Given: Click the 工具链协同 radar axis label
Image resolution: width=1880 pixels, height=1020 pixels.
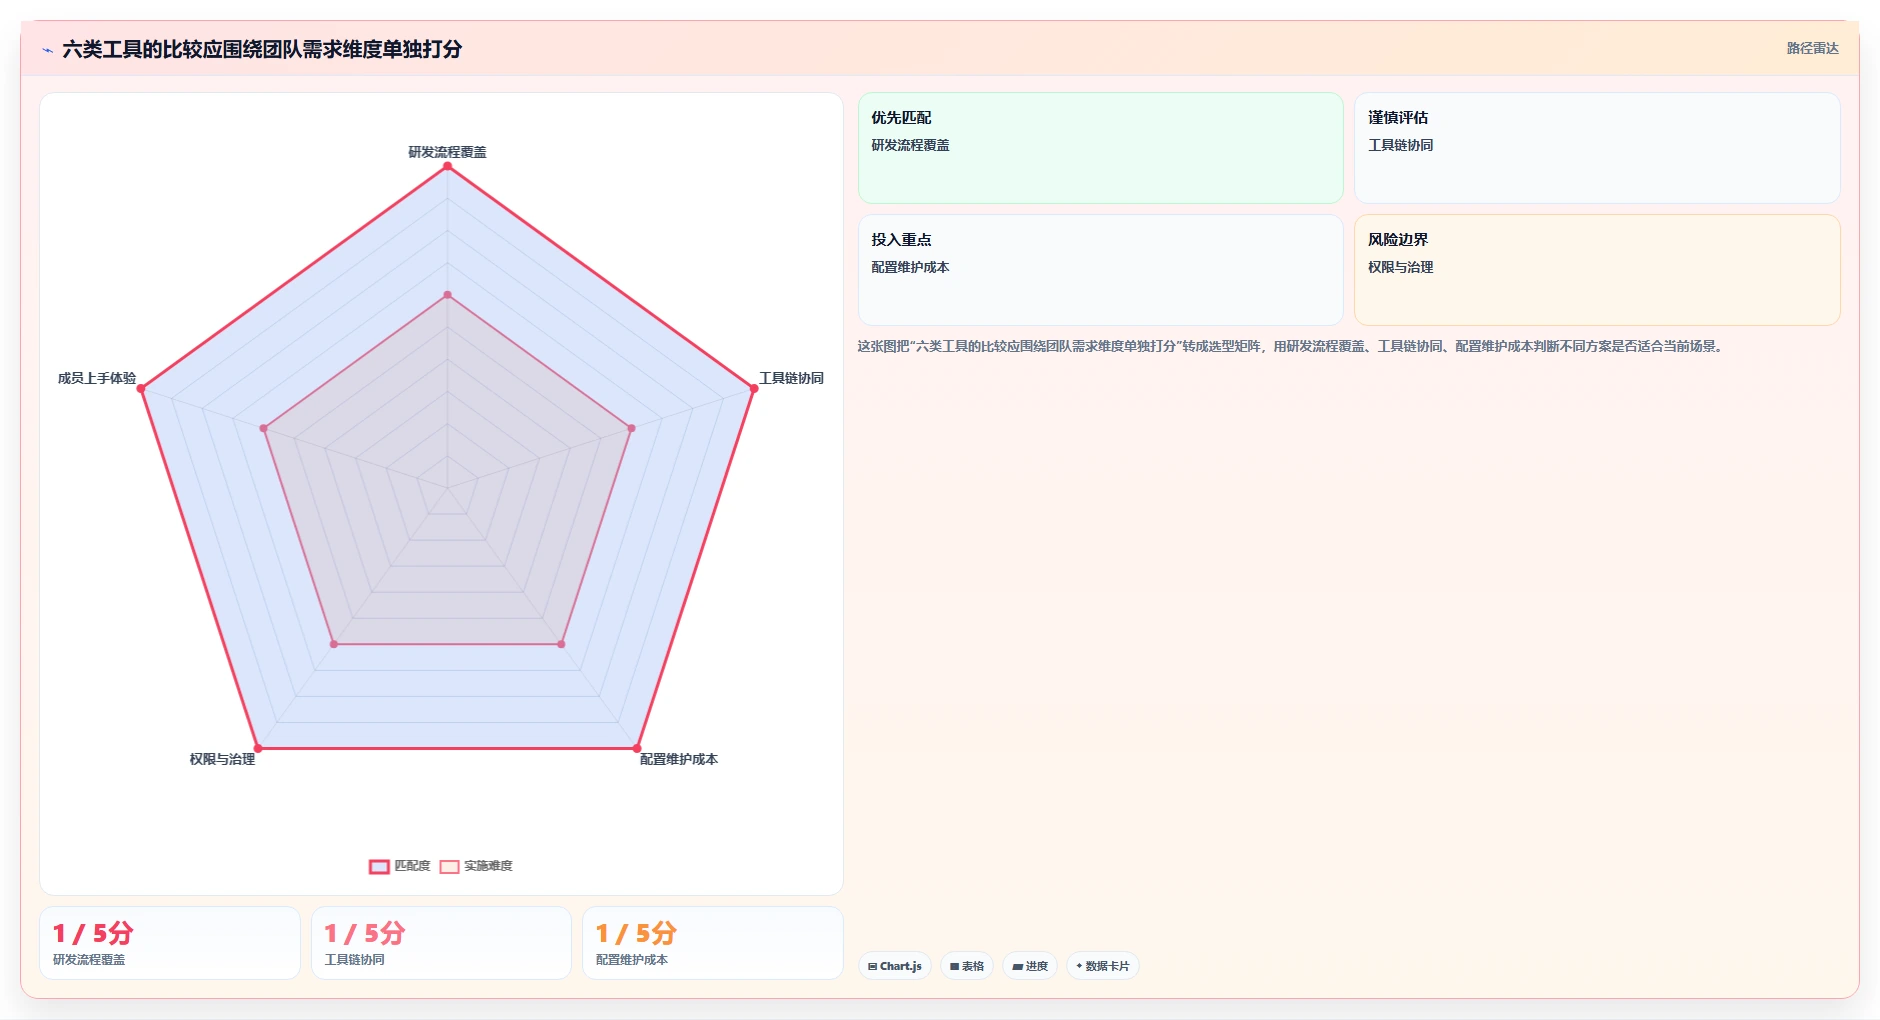Looking at the screenshot, I should point(791,378).
